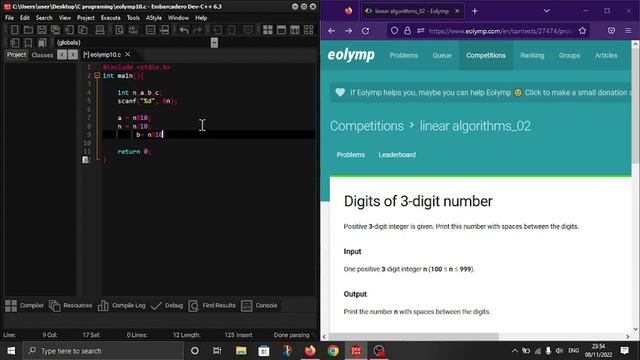Show hidden system tray icons

514,351
